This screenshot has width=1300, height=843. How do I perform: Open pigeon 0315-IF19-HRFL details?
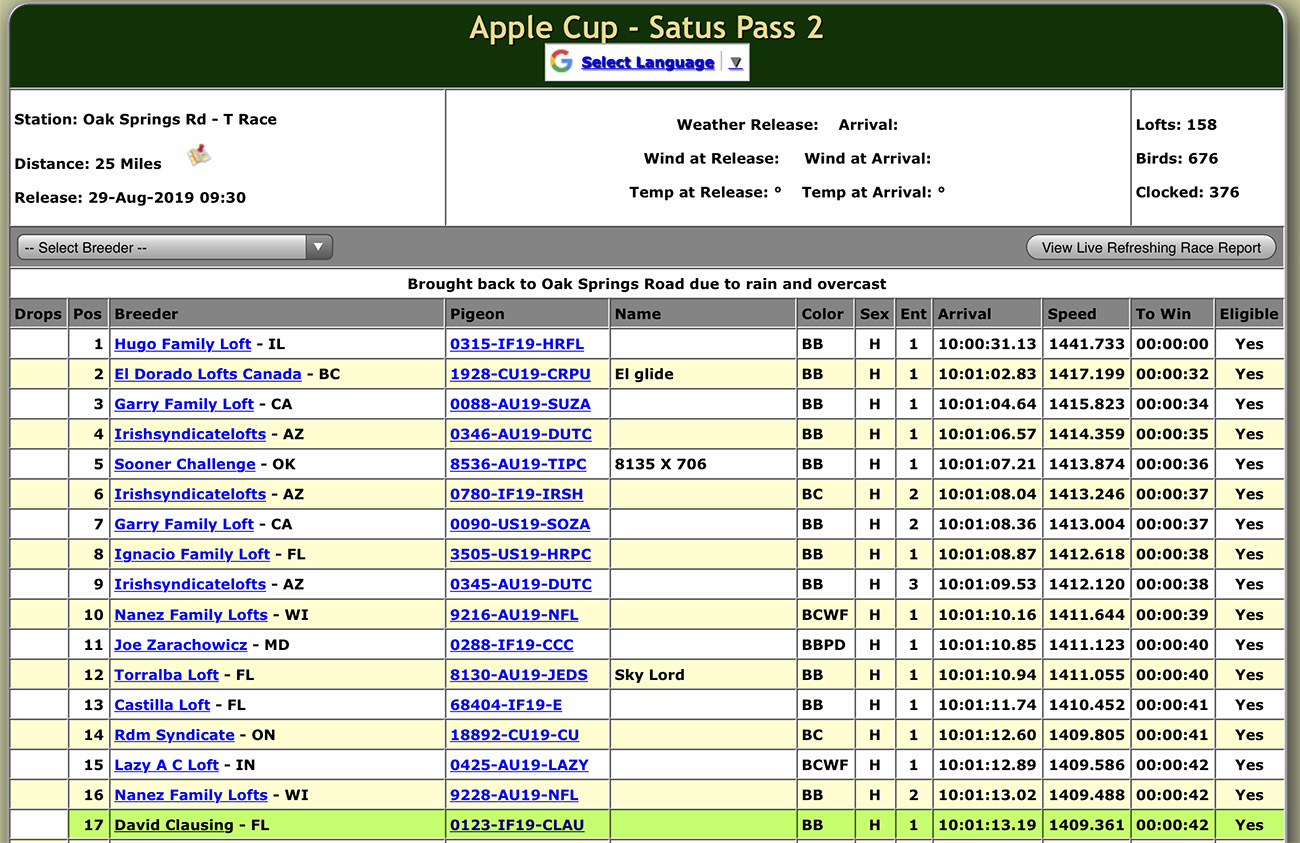pos(516,344)
